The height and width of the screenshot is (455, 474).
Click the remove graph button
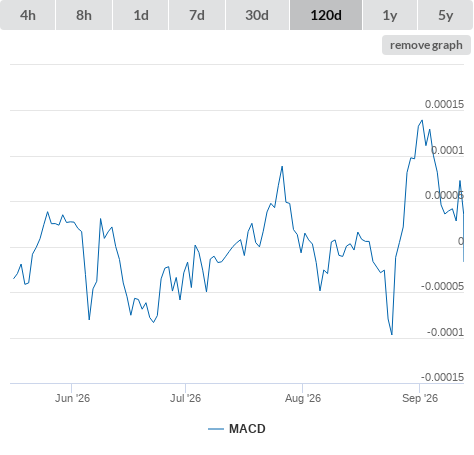point(426,45)
